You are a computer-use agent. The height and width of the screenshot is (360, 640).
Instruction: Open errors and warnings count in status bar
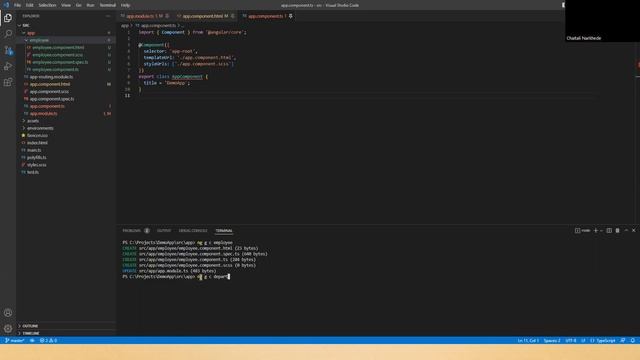click(x=48, y=340)
